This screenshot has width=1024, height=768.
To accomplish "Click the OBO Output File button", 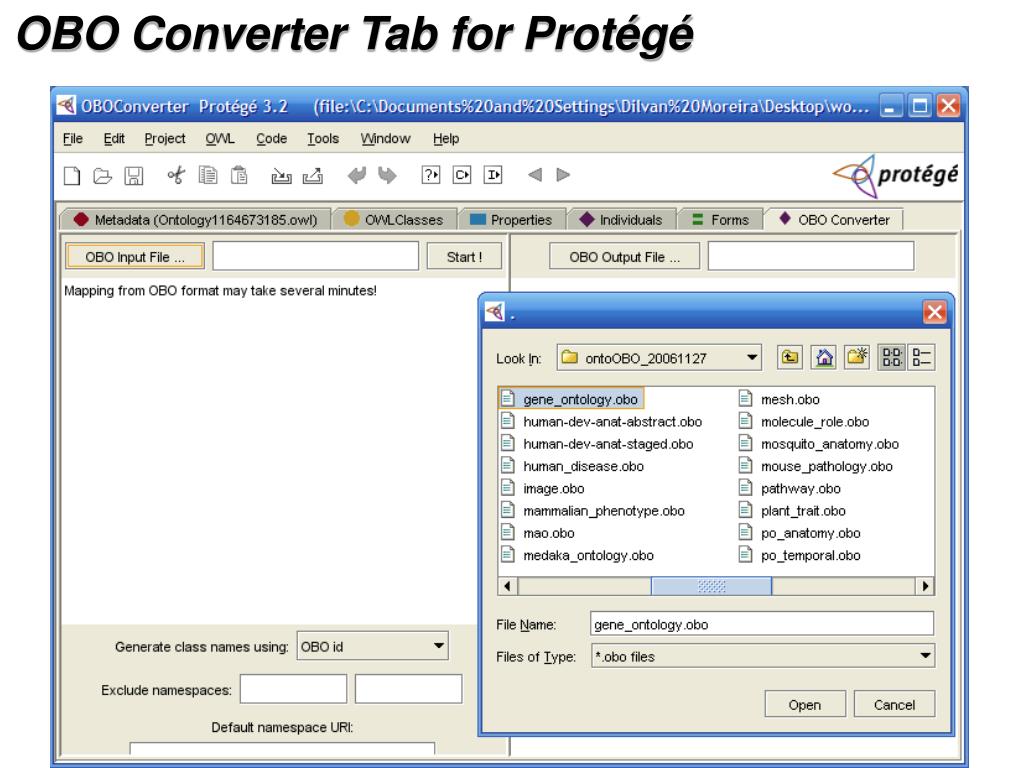I will coord(624,257).
